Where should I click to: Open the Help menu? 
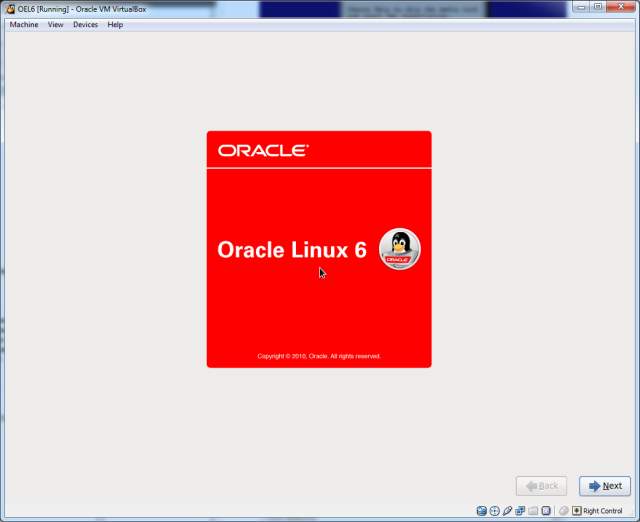115,25
